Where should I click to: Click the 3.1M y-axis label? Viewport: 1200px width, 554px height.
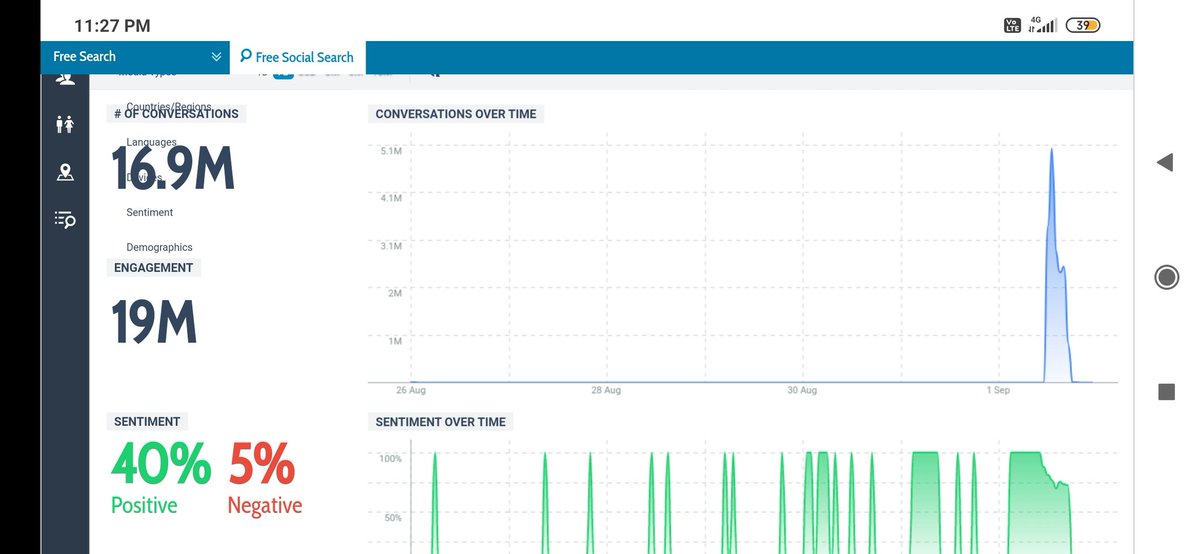[391, 246]
